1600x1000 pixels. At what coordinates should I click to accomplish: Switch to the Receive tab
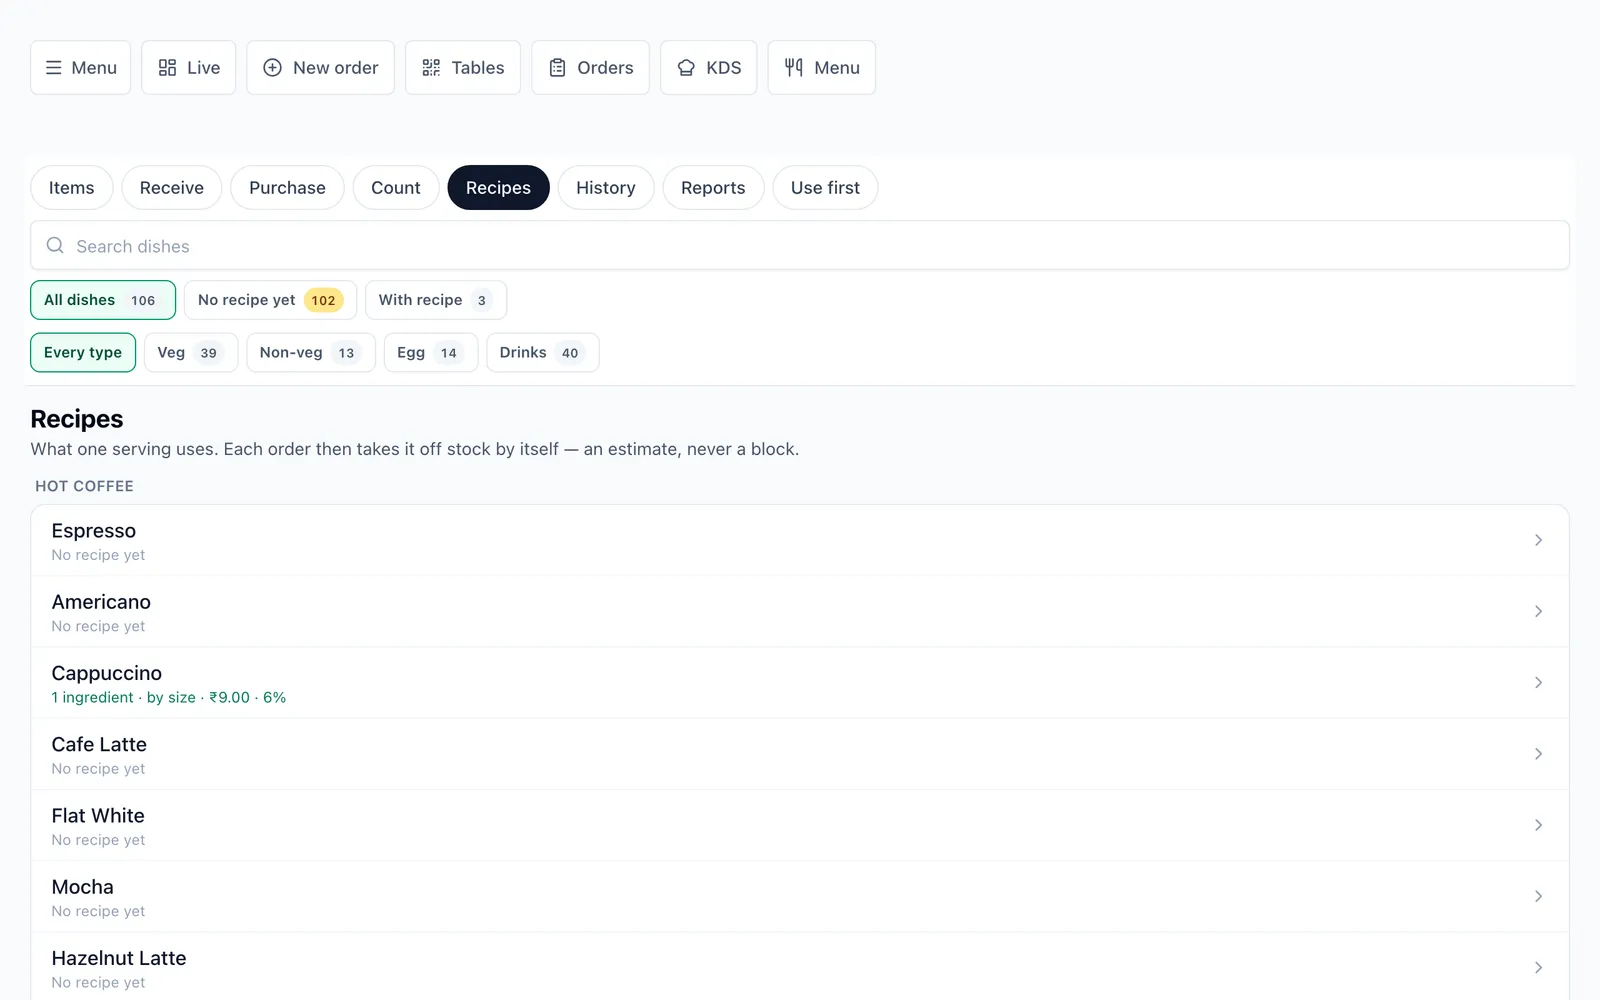point(172,188)
